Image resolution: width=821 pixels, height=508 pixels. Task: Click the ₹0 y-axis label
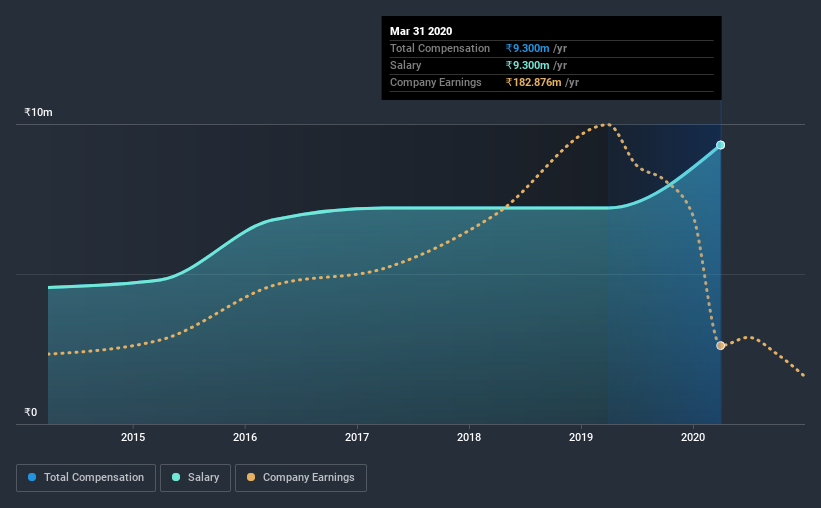coord(31,413)
